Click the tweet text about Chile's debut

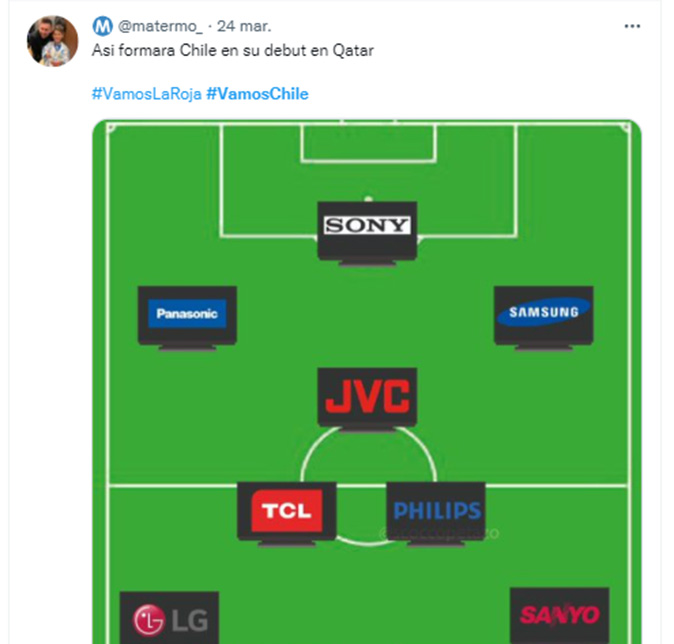point(233,51)
